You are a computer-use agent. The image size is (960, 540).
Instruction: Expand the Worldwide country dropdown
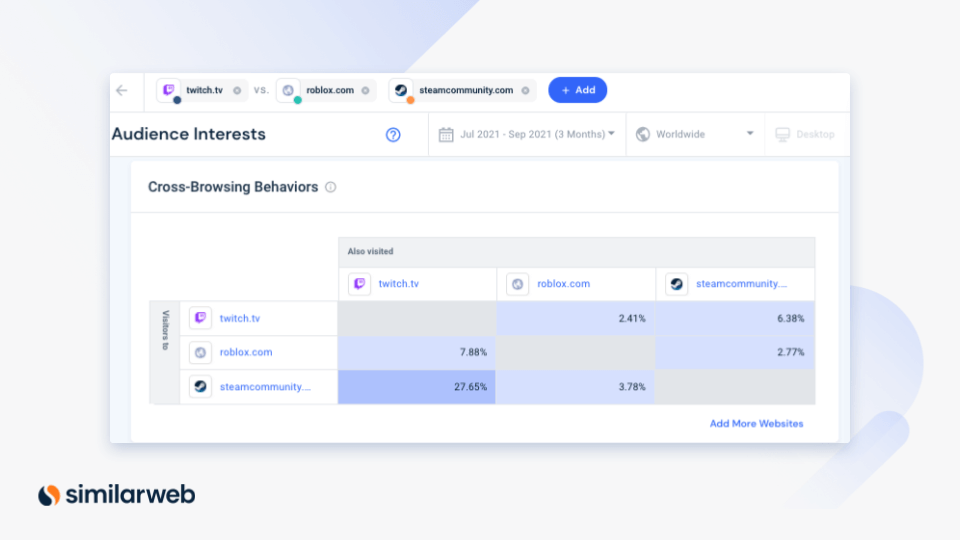tap(694, 134)
